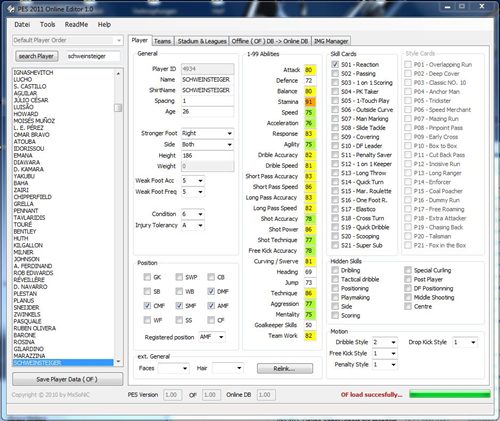The image size is (500, 421).
Task: Click the Attack ability value 80
Action: click(310, 70)
